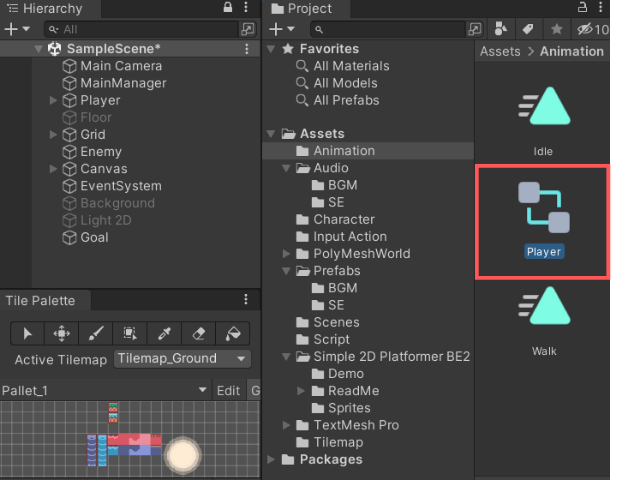Choose the eraser tool in Tile Palette

pyautogui.click(x=198, y=334)
